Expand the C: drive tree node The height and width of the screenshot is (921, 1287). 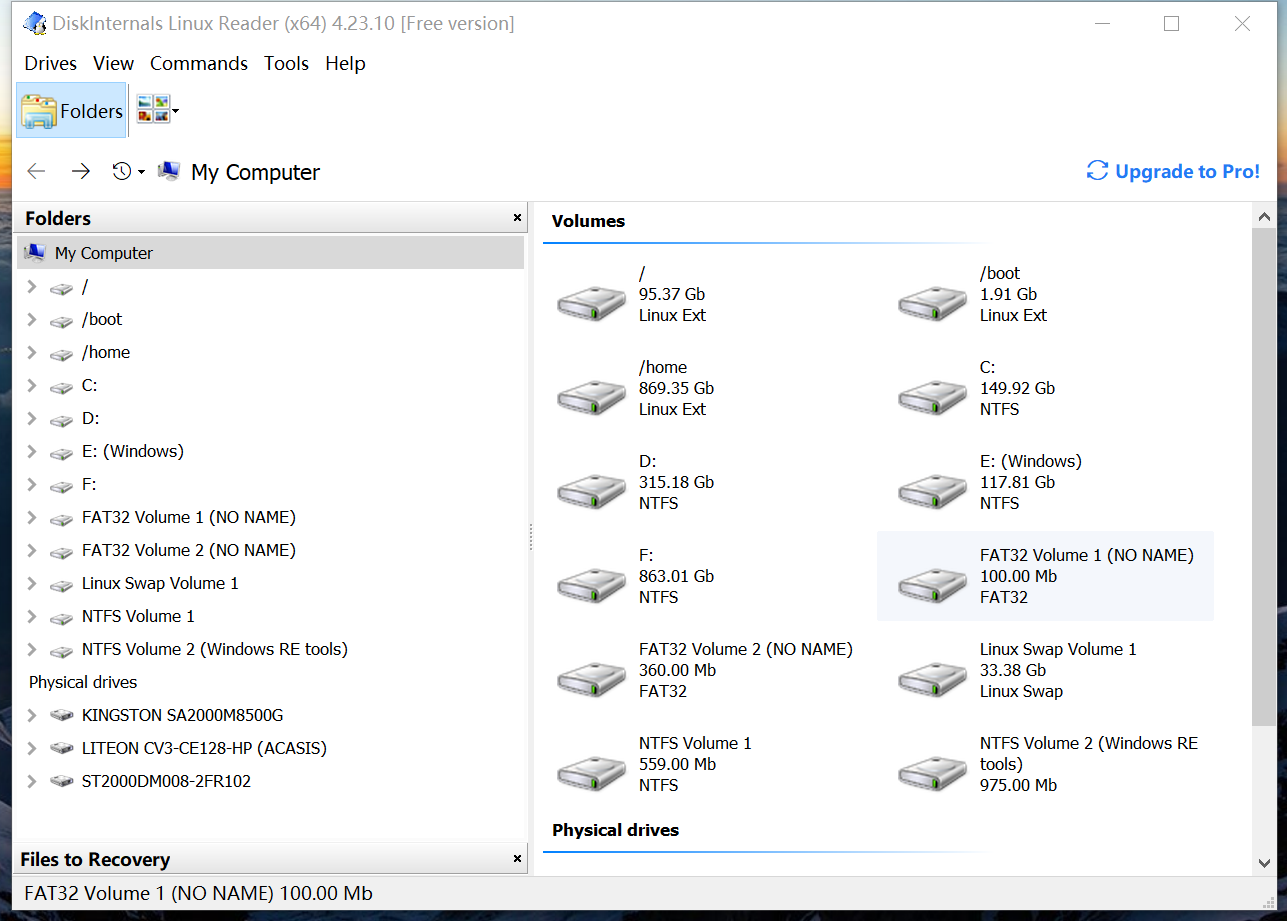click(x=32, y=386)
